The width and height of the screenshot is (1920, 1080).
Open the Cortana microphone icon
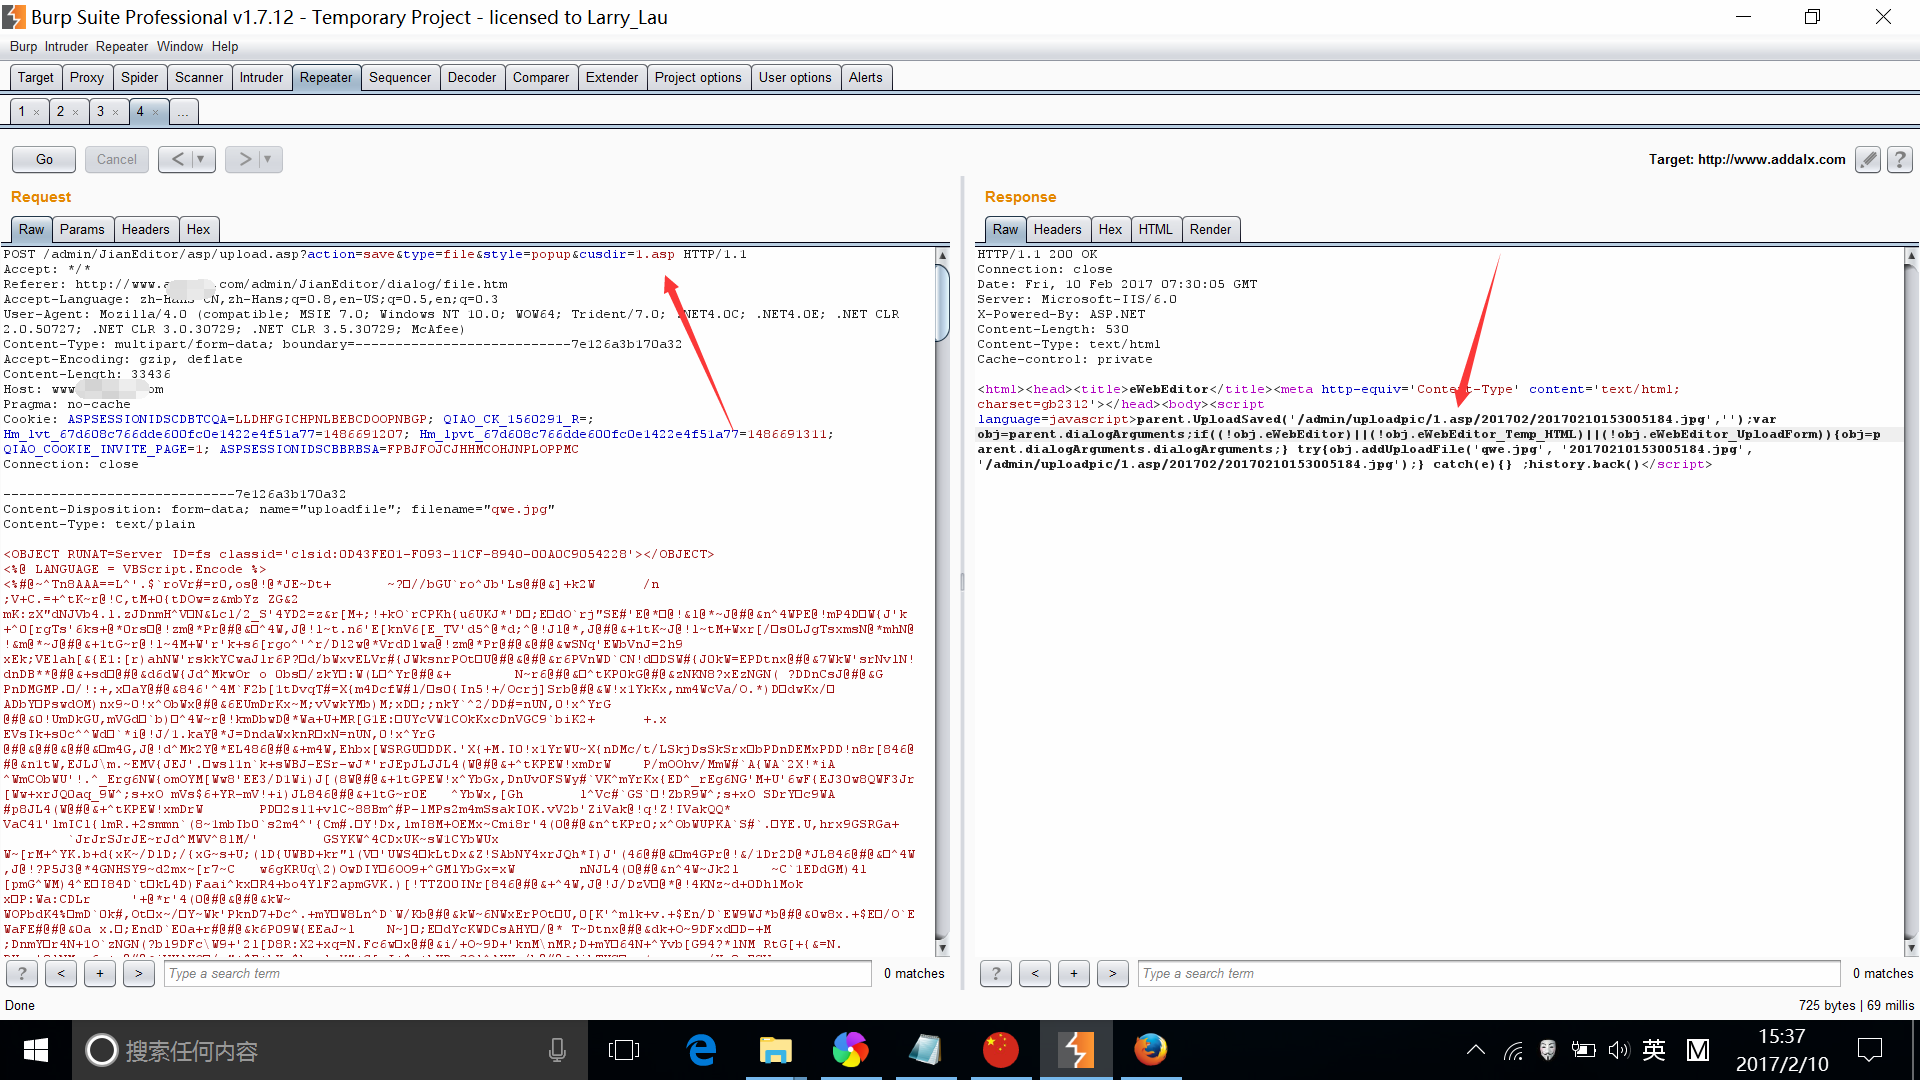557,1050
